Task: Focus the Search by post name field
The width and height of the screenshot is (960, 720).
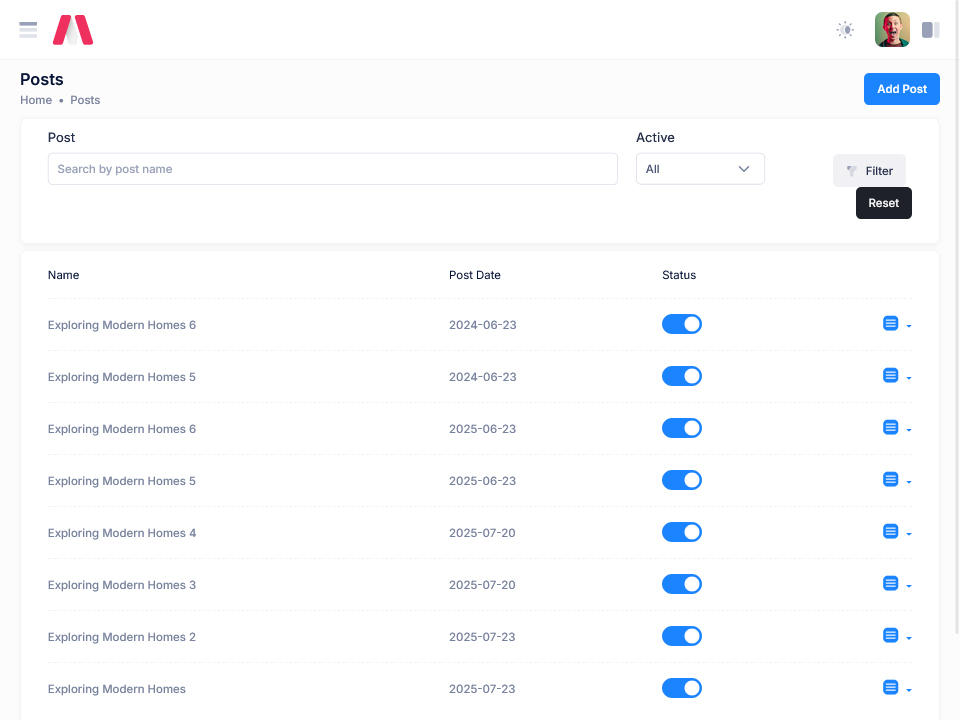Action: tap(332, 169)
